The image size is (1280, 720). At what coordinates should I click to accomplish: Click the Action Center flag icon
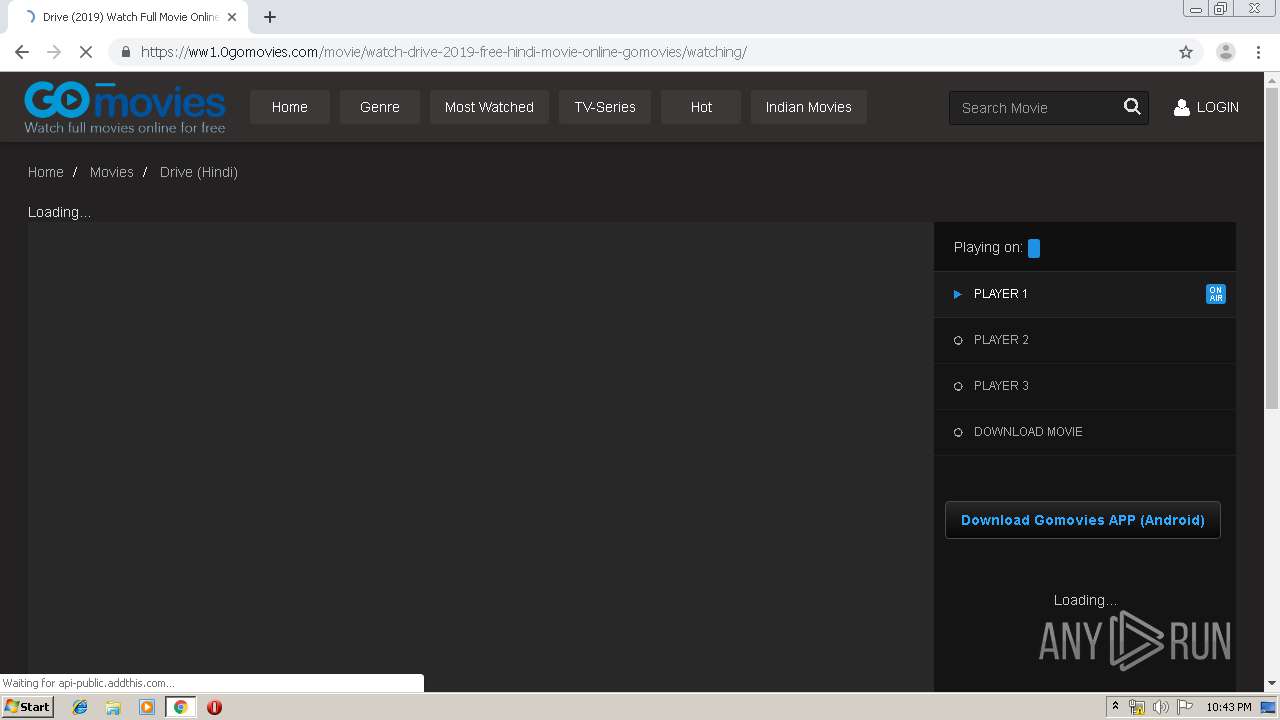pos(1185,707)
